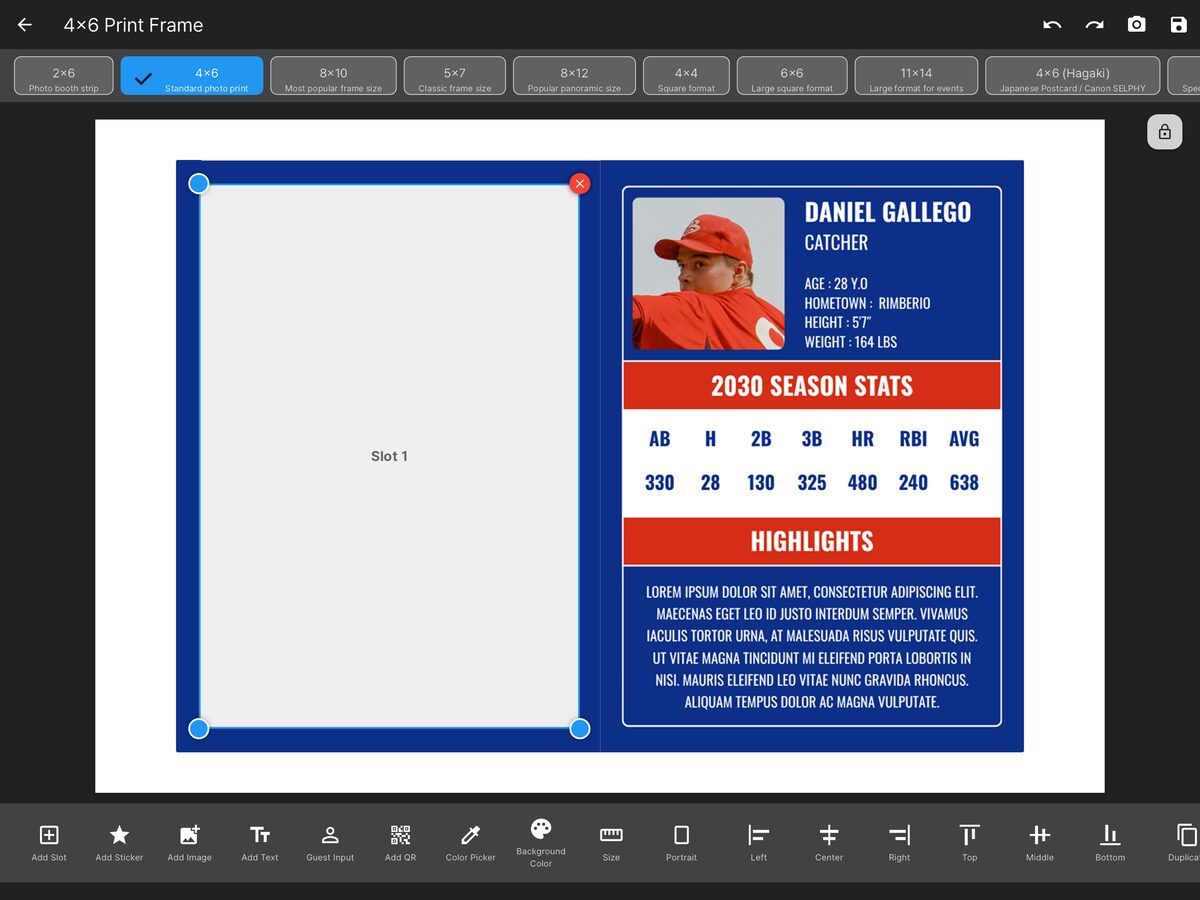Image resolution: width=1200 pixels, height=900 pixels.
Task: Add a Guest Input field
Action: (x=330, y=843)
